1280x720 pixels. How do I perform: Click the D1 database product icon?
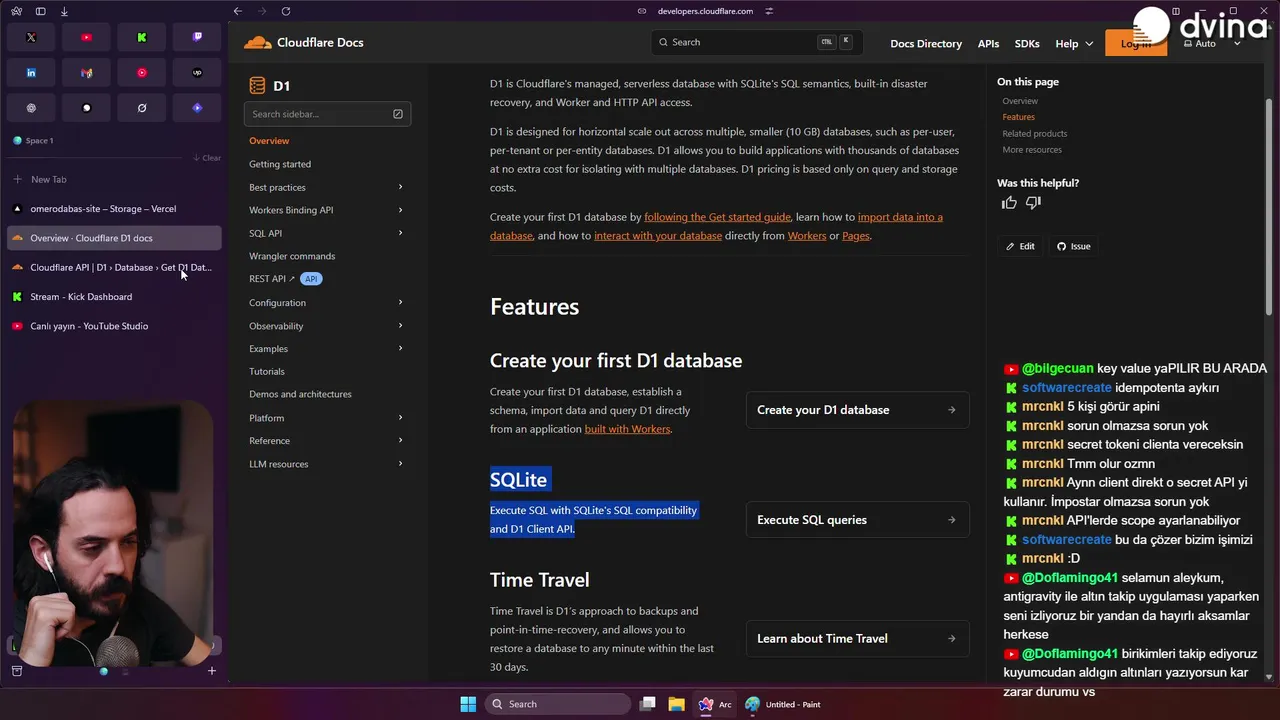[x=257, y=86]
